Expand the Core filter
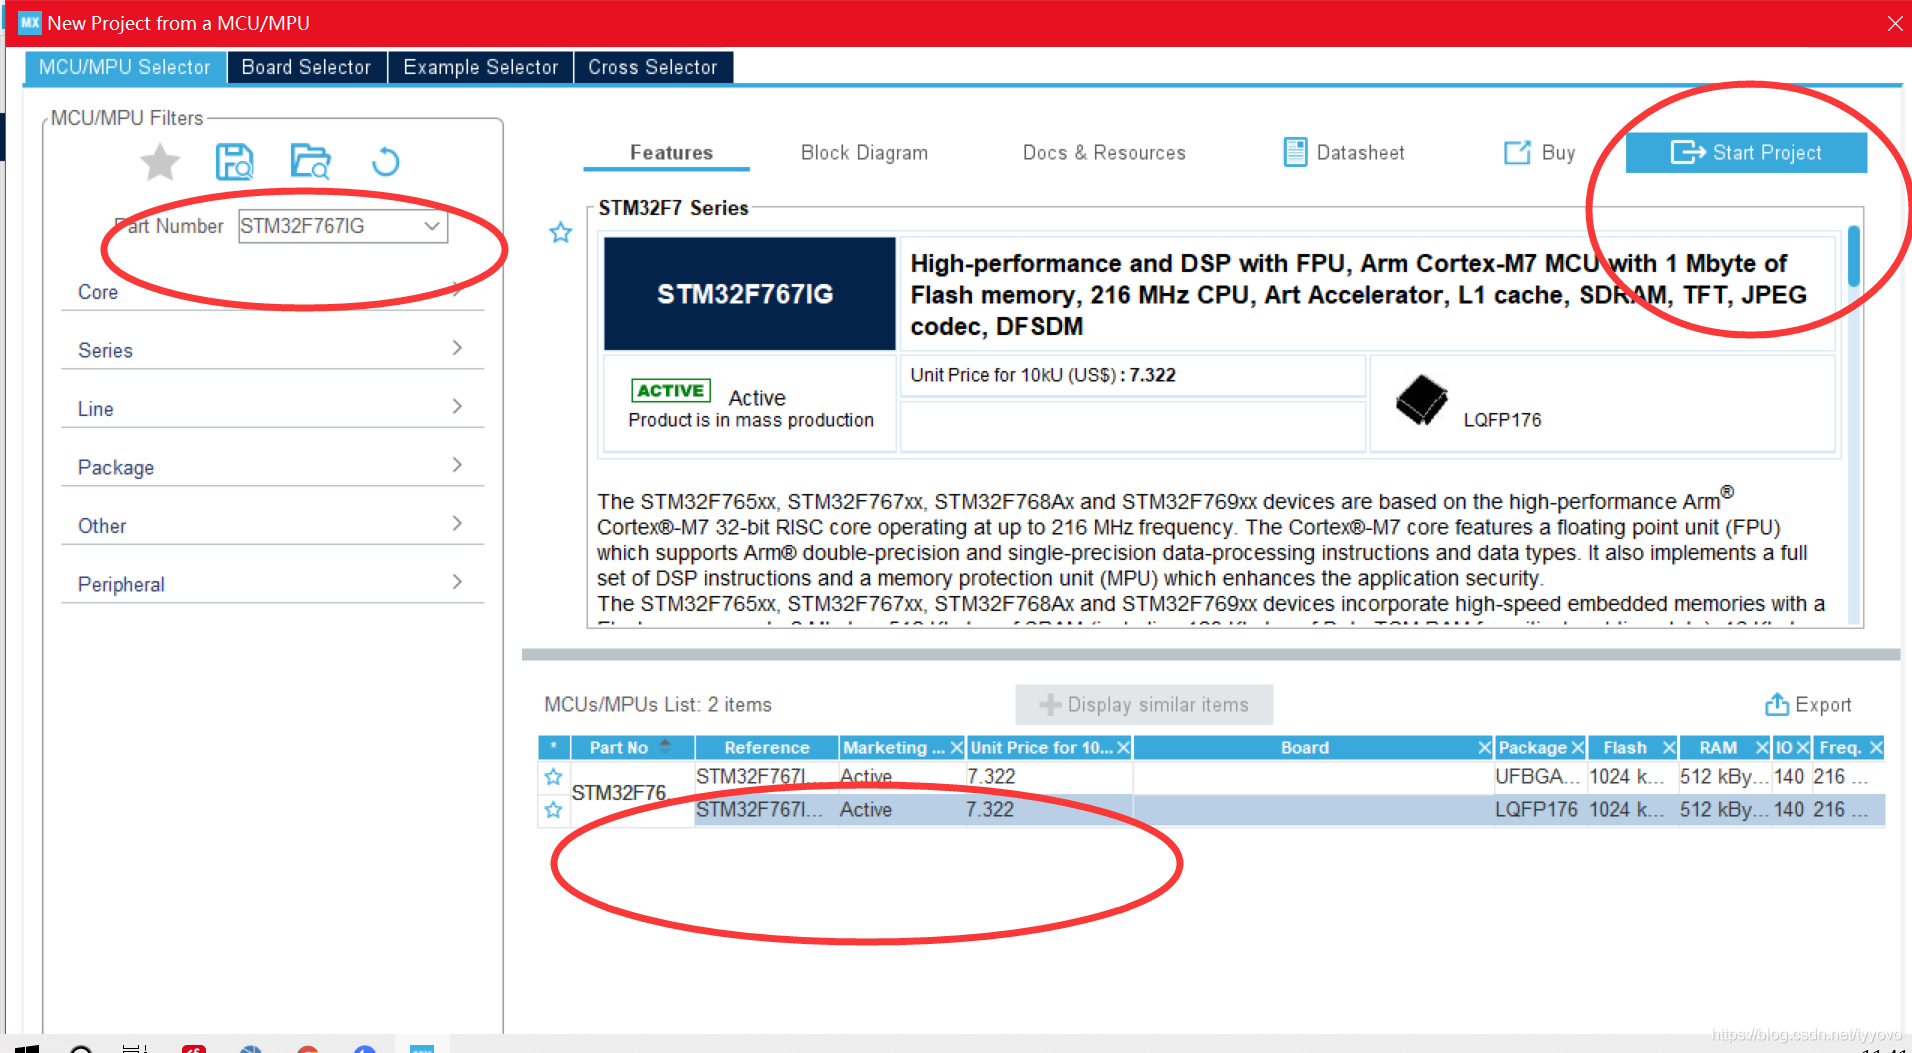Image resolution: width=1912 pixels, height=1053 pixels. [272, 291]
